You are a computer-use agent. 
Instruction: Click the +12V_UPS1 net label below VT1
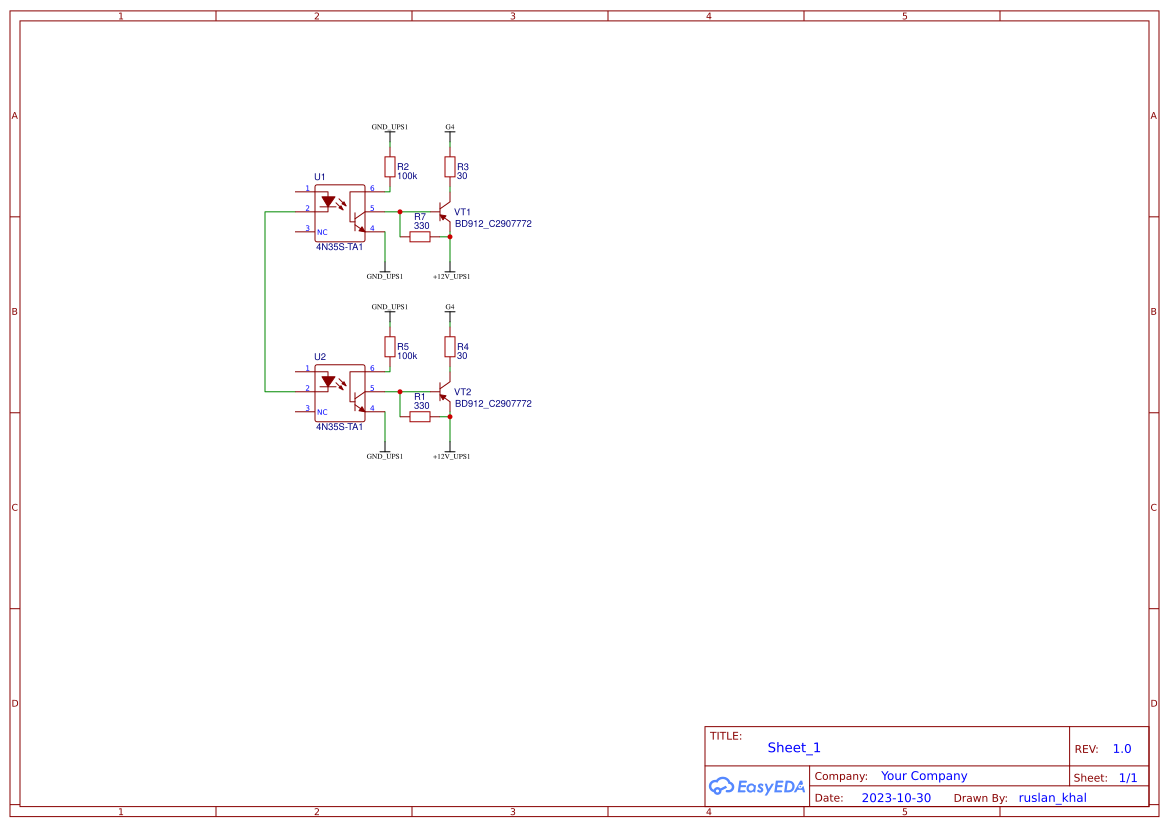[x=451, y=276]
